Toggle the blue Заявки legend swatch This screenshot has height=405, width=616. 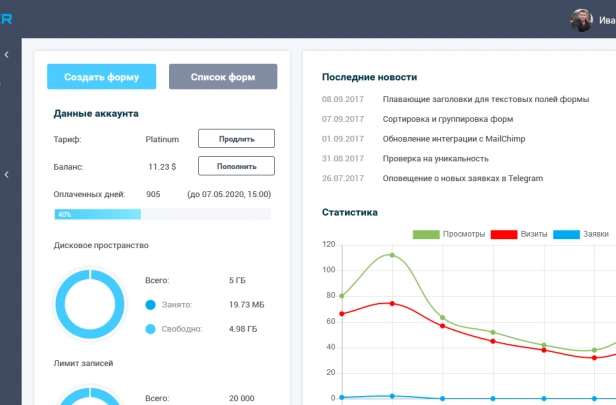coord(566,235)
